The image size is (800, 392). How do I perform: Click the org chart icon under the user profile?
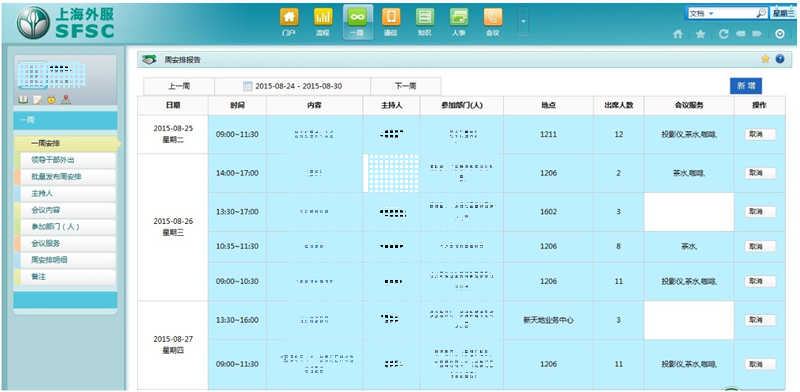point(66,100)
